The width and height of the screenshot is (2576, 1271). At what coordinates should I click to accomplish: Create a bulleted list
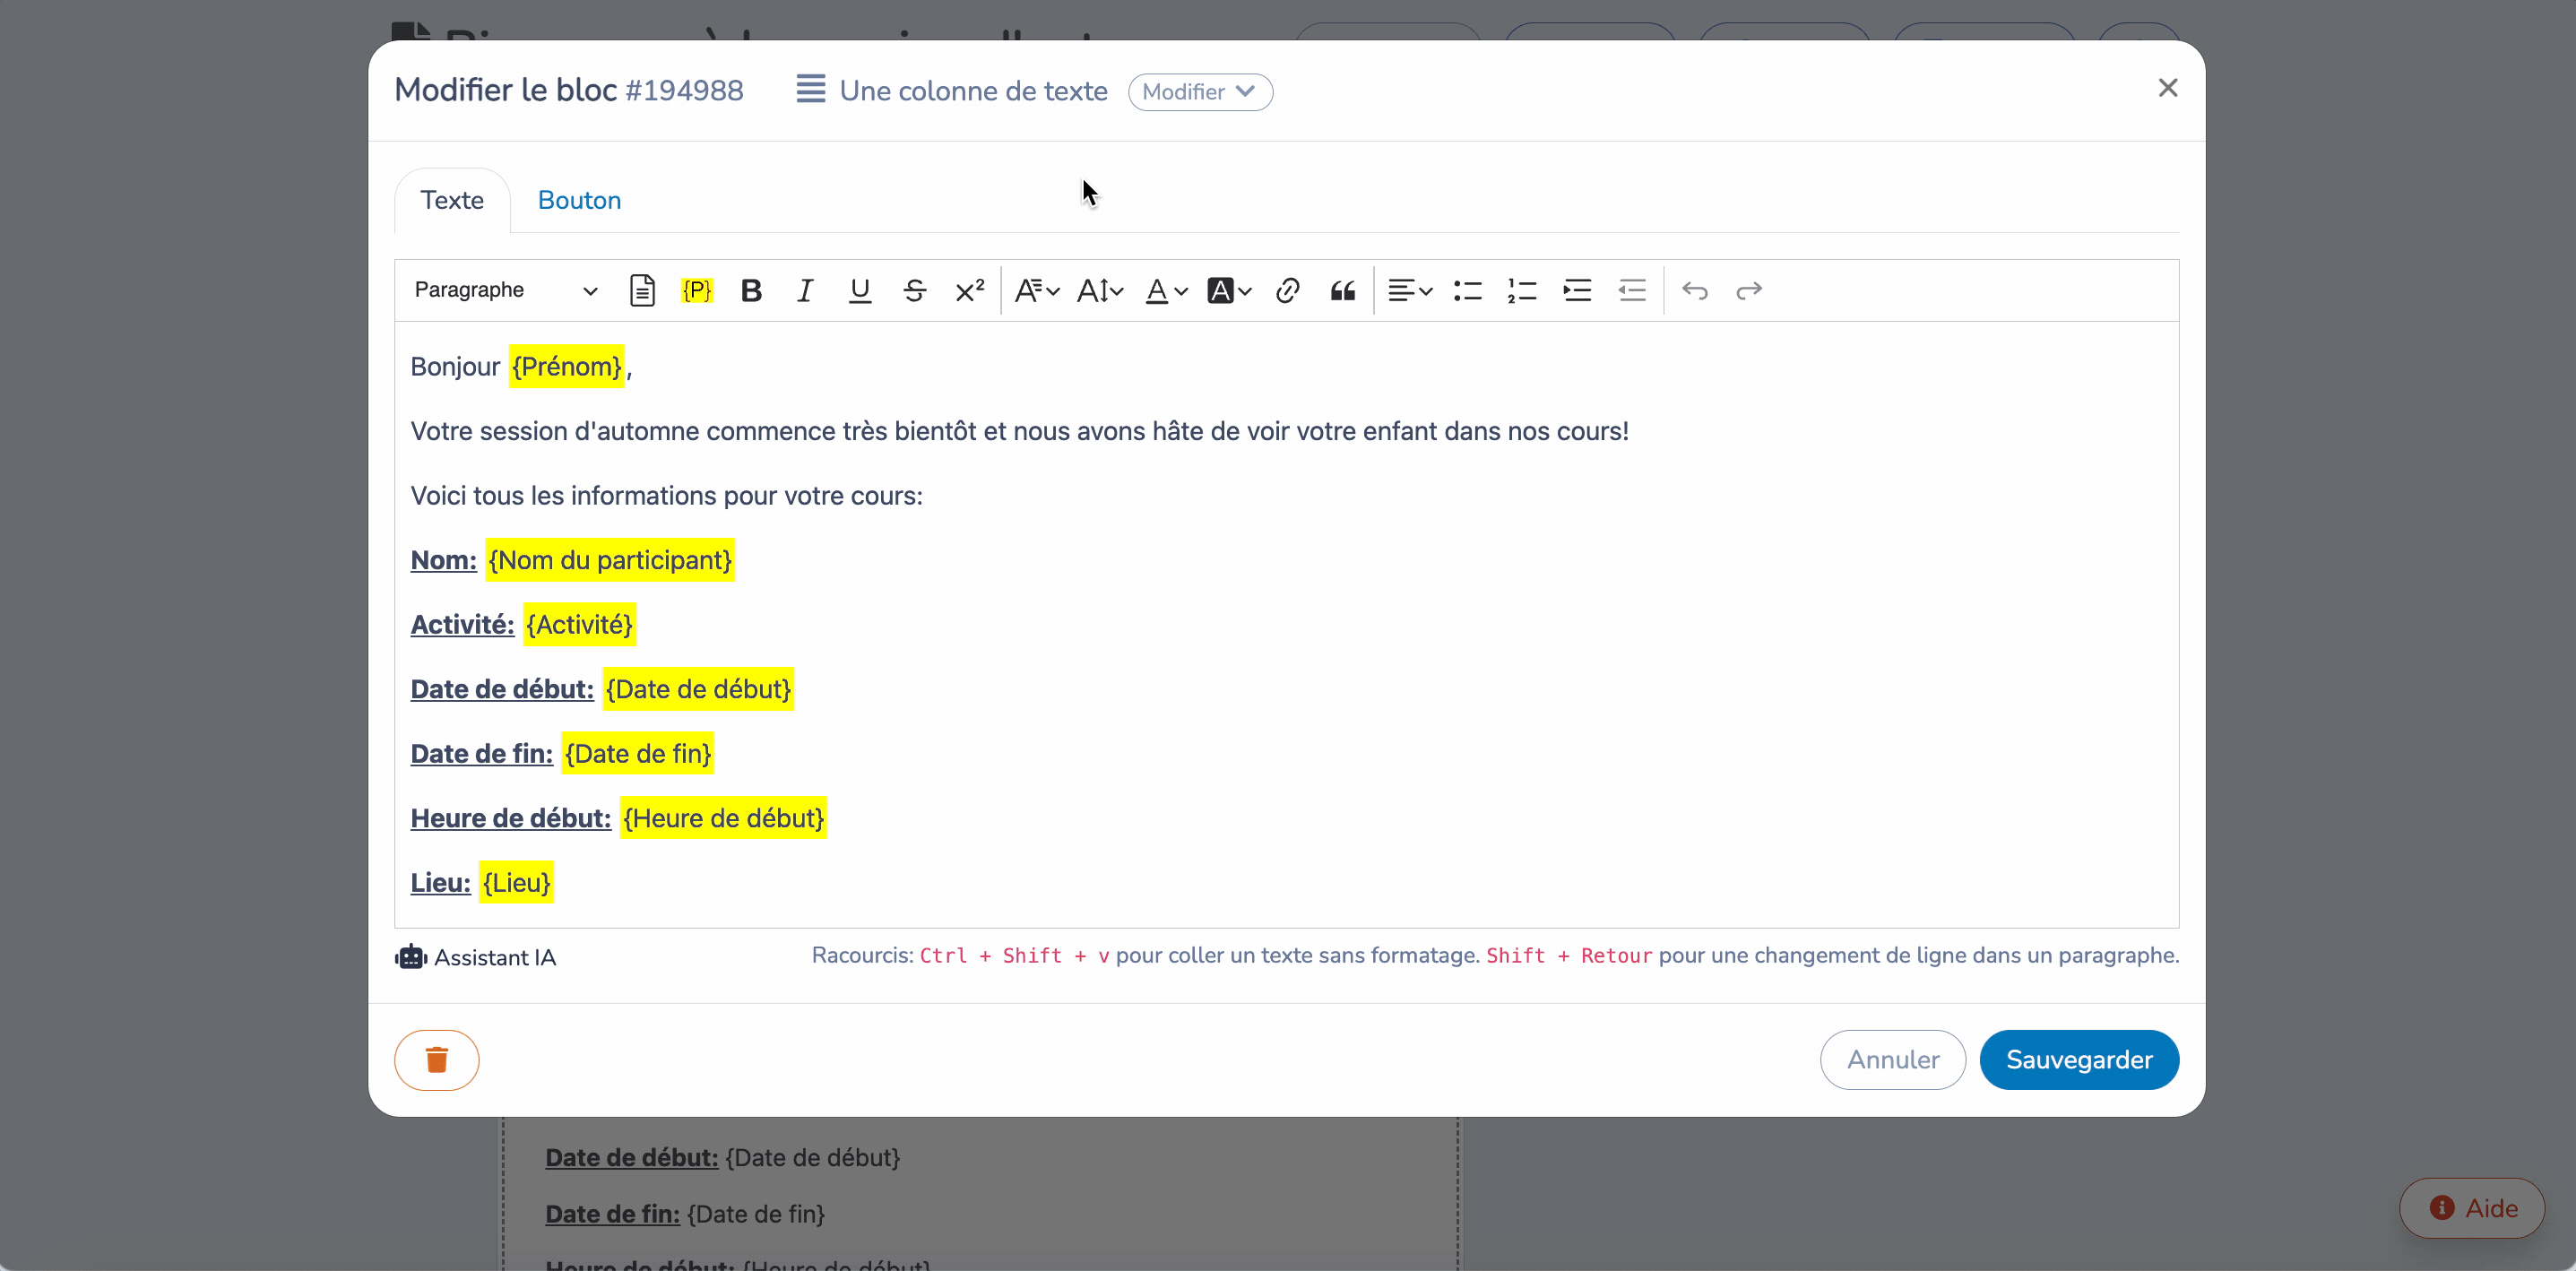click(1468, 290)
